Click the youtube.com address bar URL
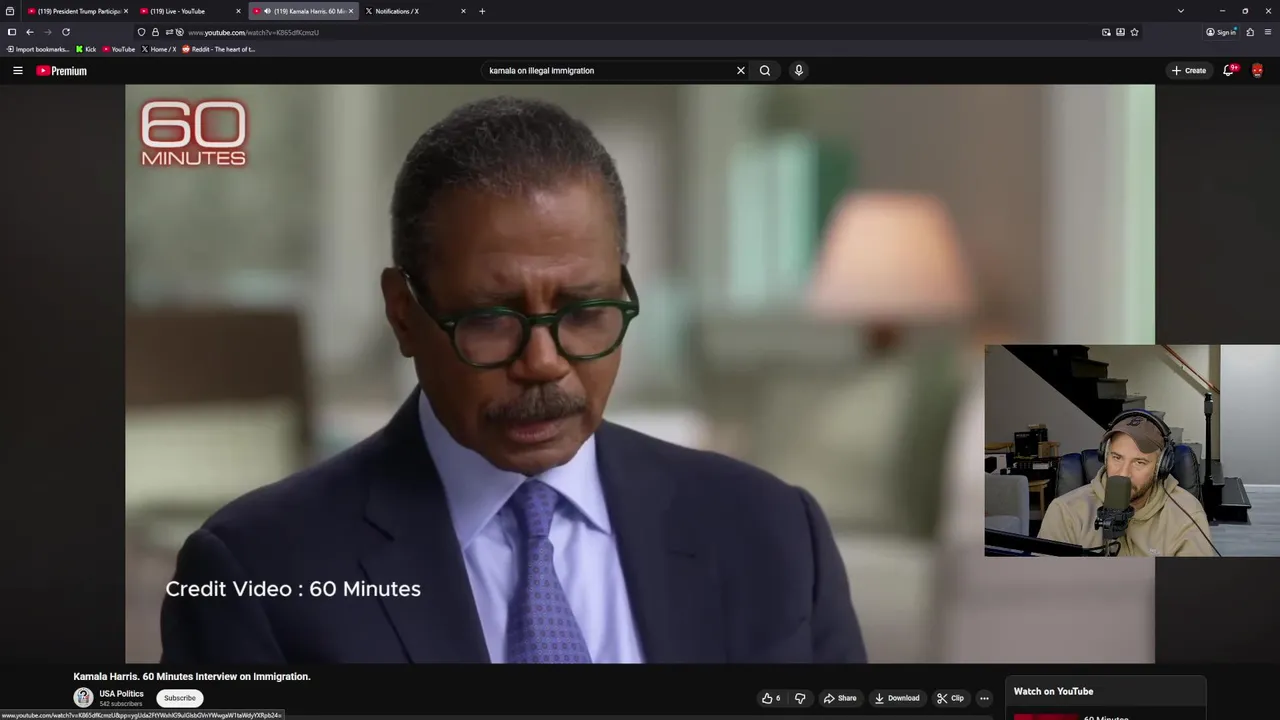Screen dimensions: 1280x720 tap(253, 32)
